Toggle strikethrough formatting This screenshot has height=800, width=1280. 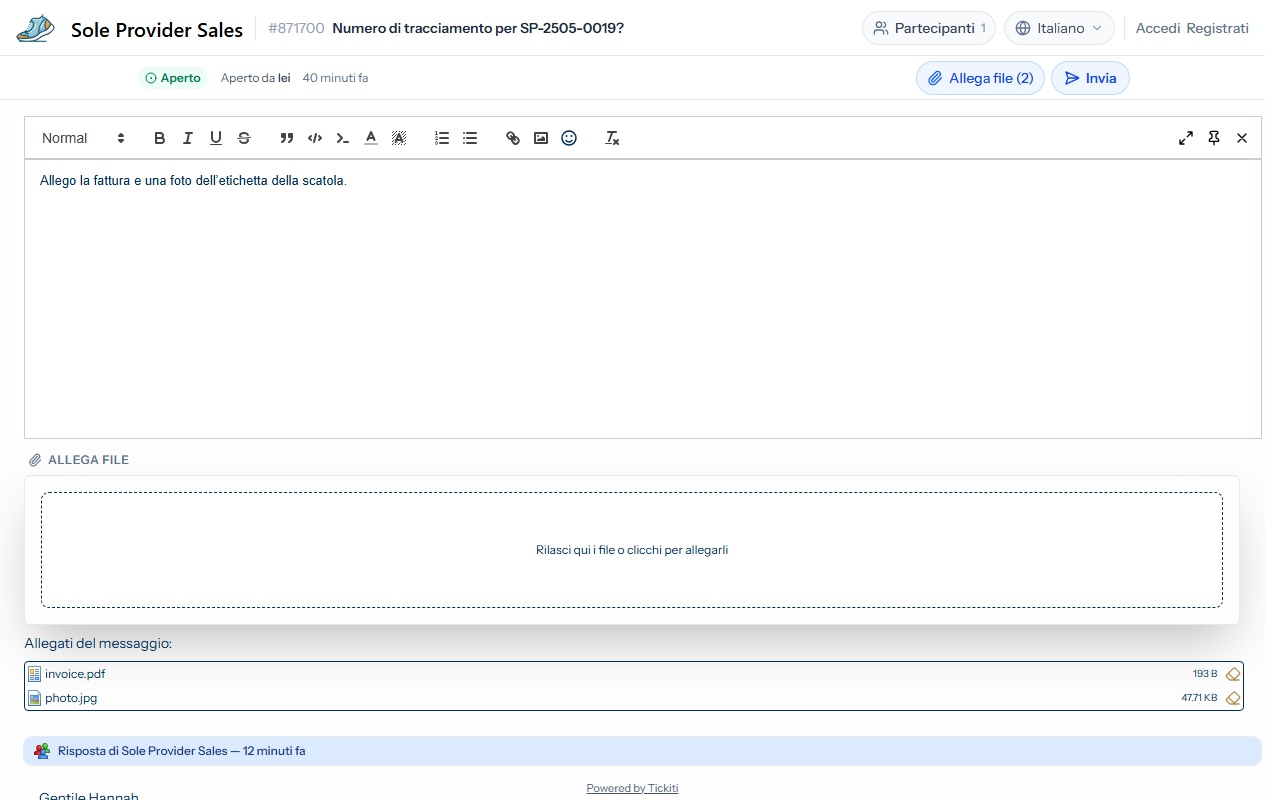coord(243,138)
